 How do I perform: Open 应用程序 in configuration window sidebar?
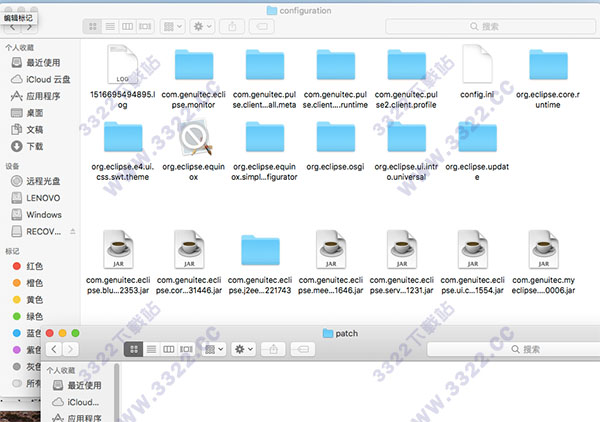click(36, 96)
